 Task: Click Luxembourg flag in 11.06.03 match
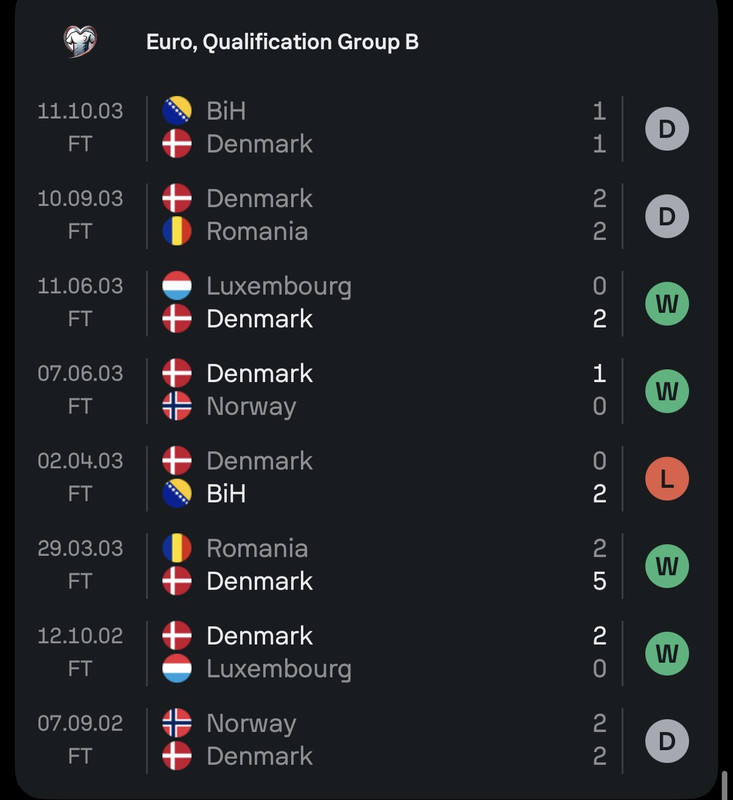click(177, 286)
